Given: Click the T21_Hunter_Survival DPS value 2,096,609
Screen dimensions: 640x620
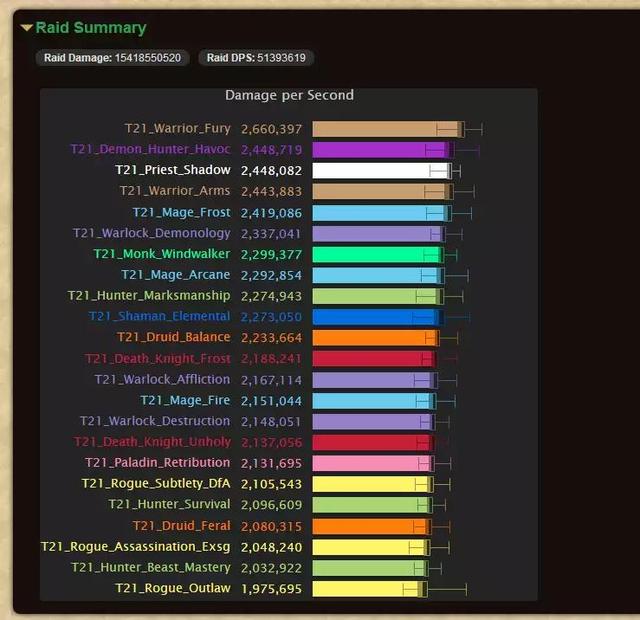Looking at the screenshot, I should coord(271,505).
